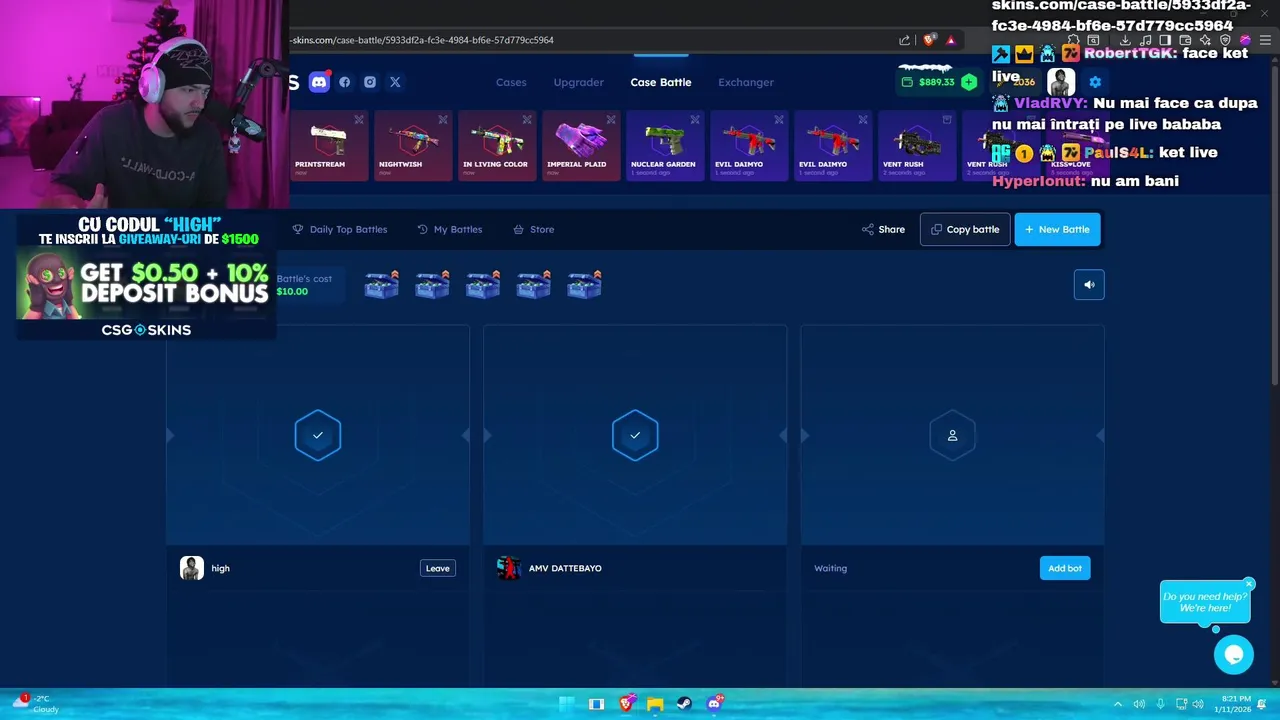
Task: Open the live chat support bubble
Action: coord(1234,655)
